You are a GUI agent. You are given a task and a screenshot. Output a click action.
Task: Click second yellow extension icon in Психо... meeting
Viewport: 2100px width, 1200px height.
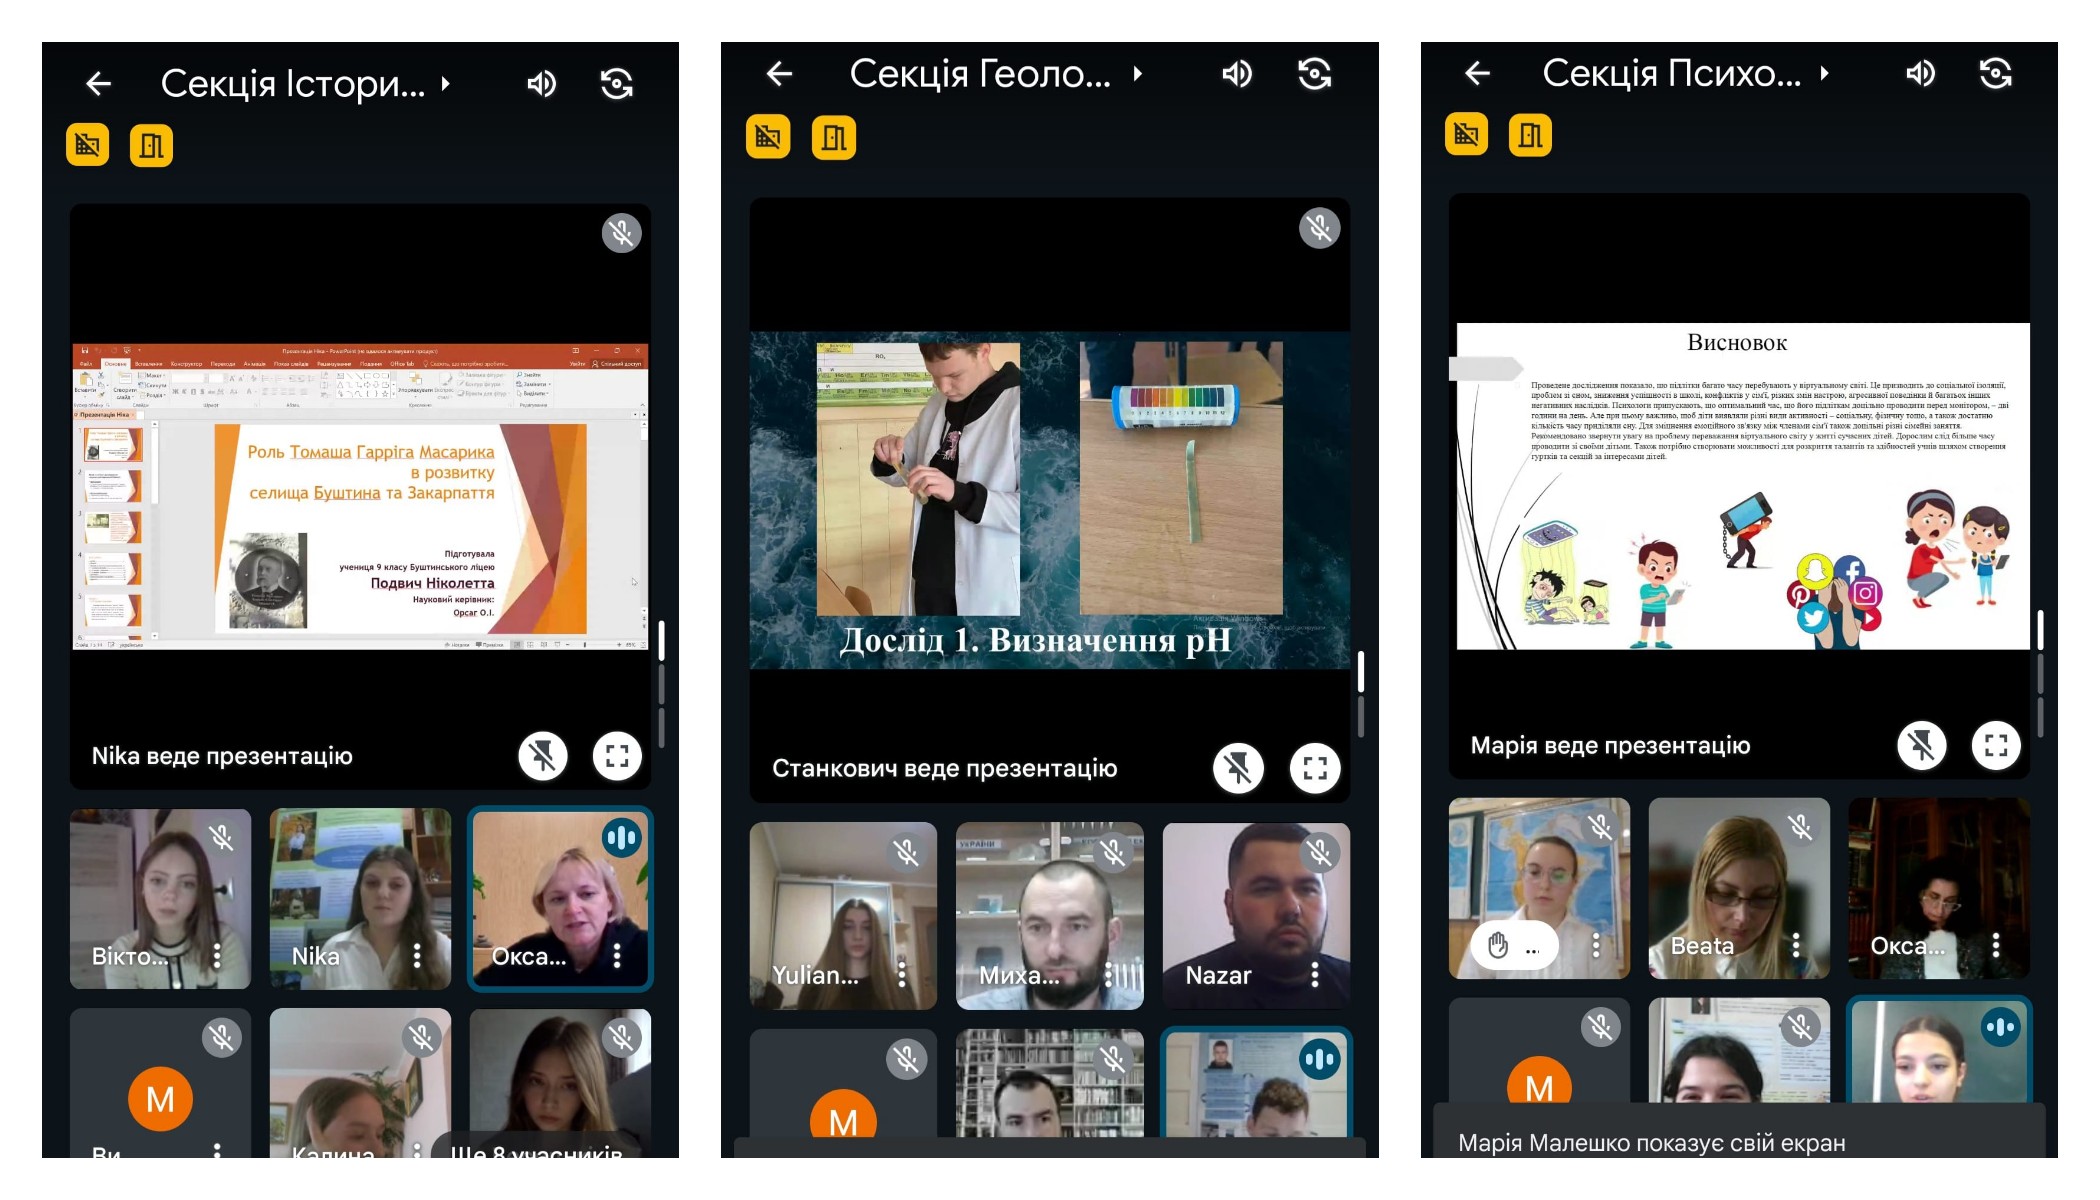coord(1530,134)
